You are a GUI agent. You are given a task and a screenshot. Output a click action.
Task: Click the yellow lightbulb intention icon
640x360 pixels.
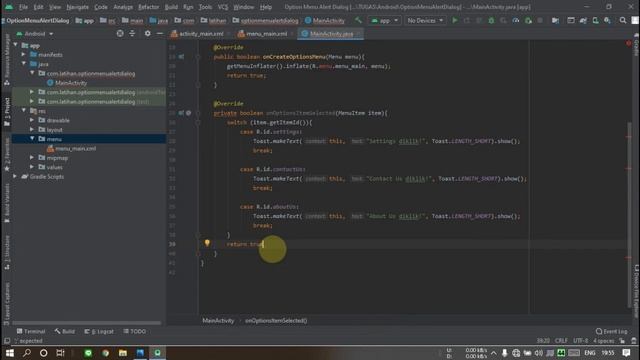click(207, 243)
